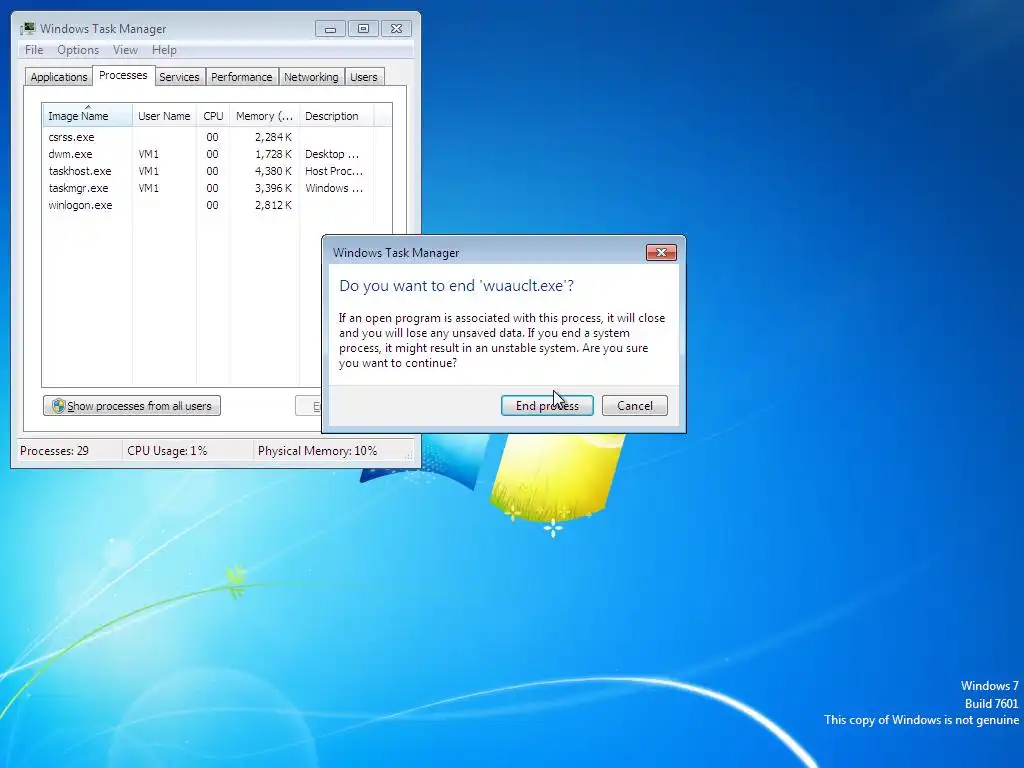Switch to the Users tab
The image size is (1024, 768).
click(364, 77)
